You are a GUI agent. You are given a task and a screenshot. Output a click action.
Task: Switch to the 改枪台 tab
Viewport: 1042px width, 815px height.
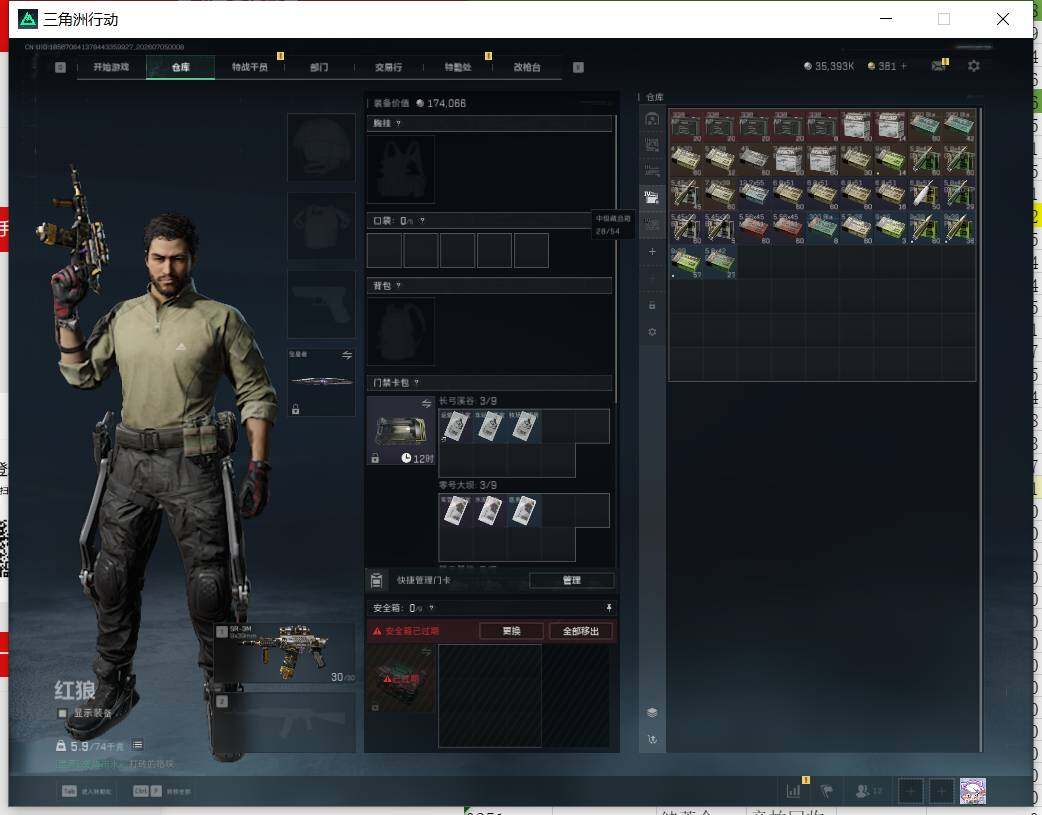coord(527,67)
